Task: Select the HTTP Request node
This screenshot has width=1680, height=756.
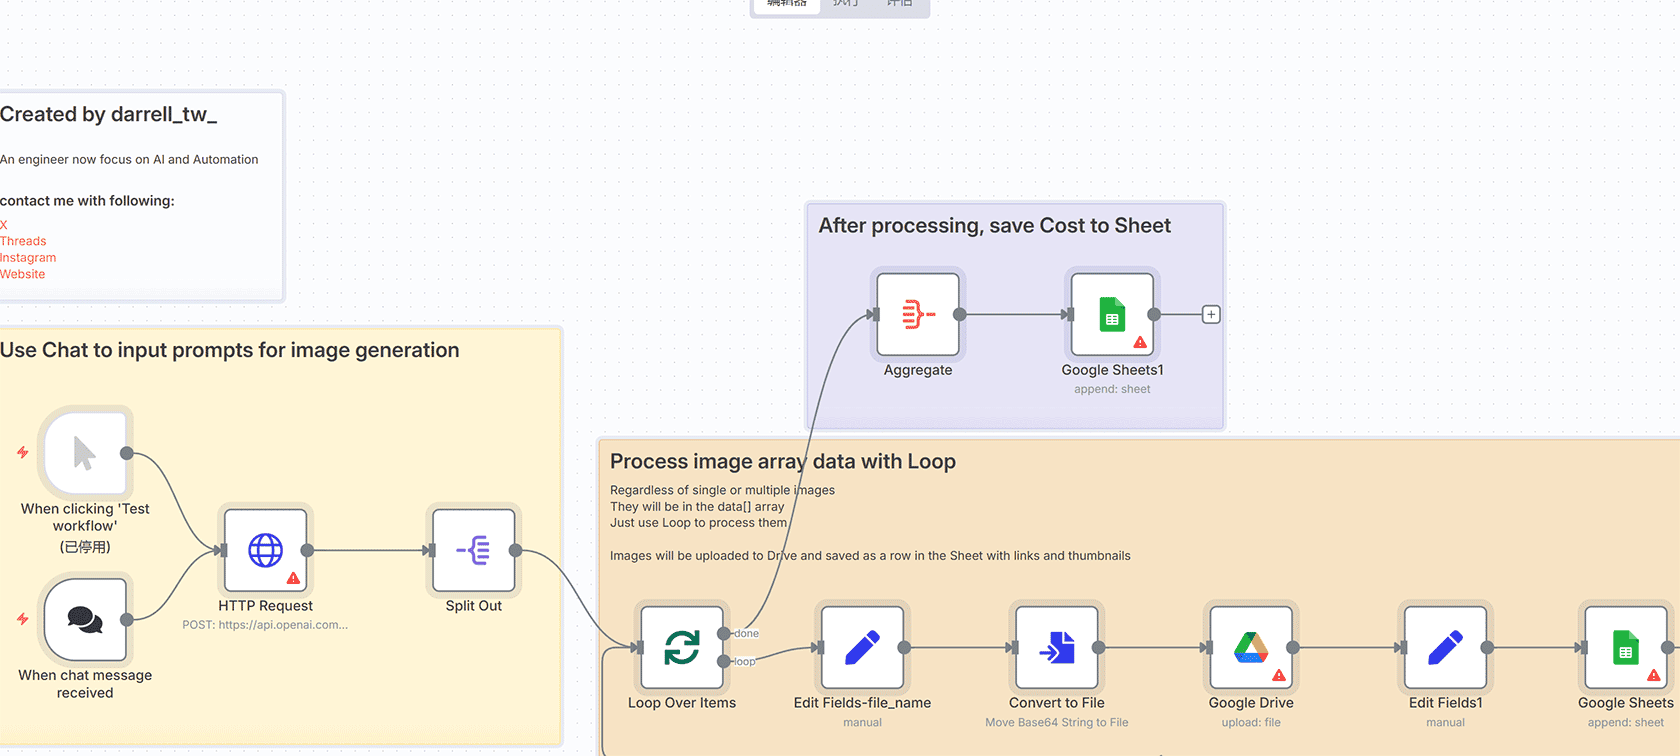Action: tap(265, 550)
